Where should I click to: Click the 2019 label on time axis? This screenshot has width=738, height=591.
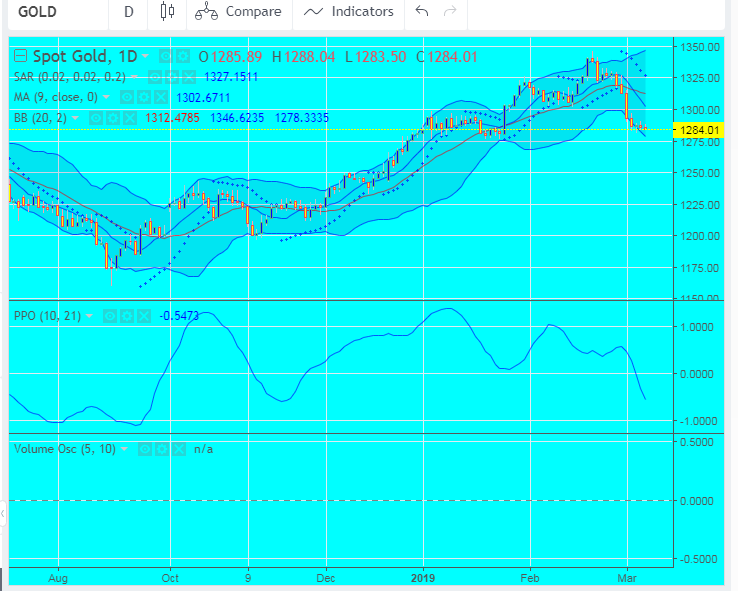tap(423, 578)
